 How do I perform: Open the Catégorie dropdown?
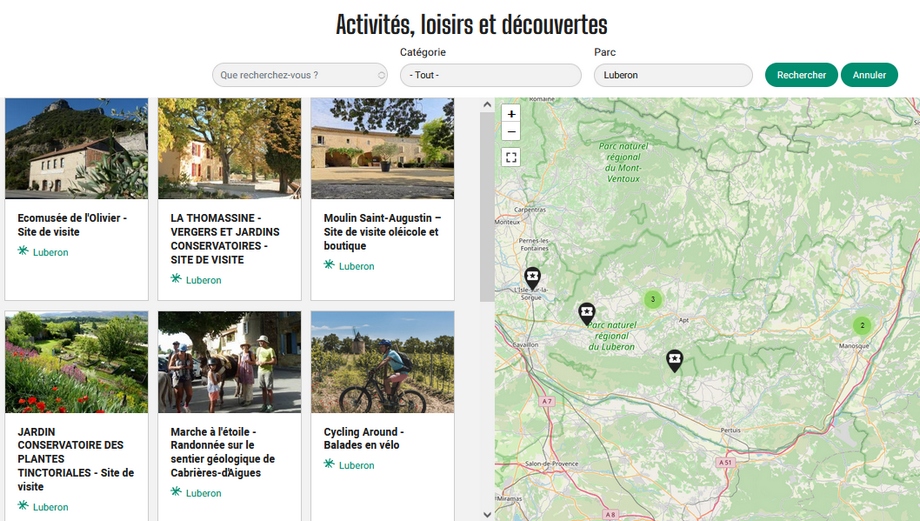(491, 75)
